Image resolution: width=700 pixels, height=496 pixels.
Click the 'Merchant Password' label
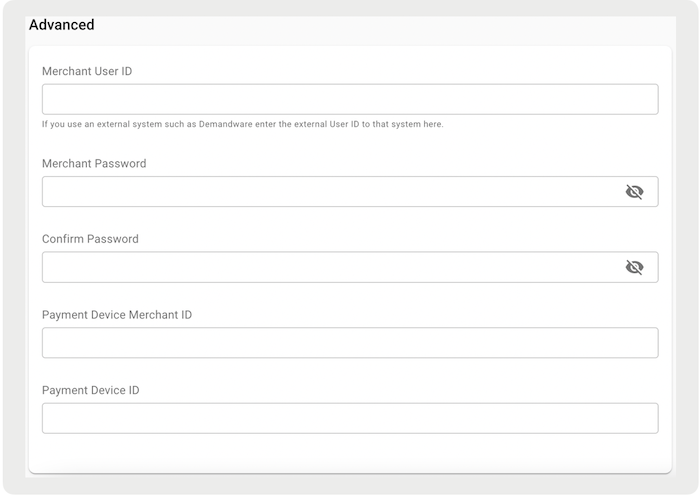[94, 163]
